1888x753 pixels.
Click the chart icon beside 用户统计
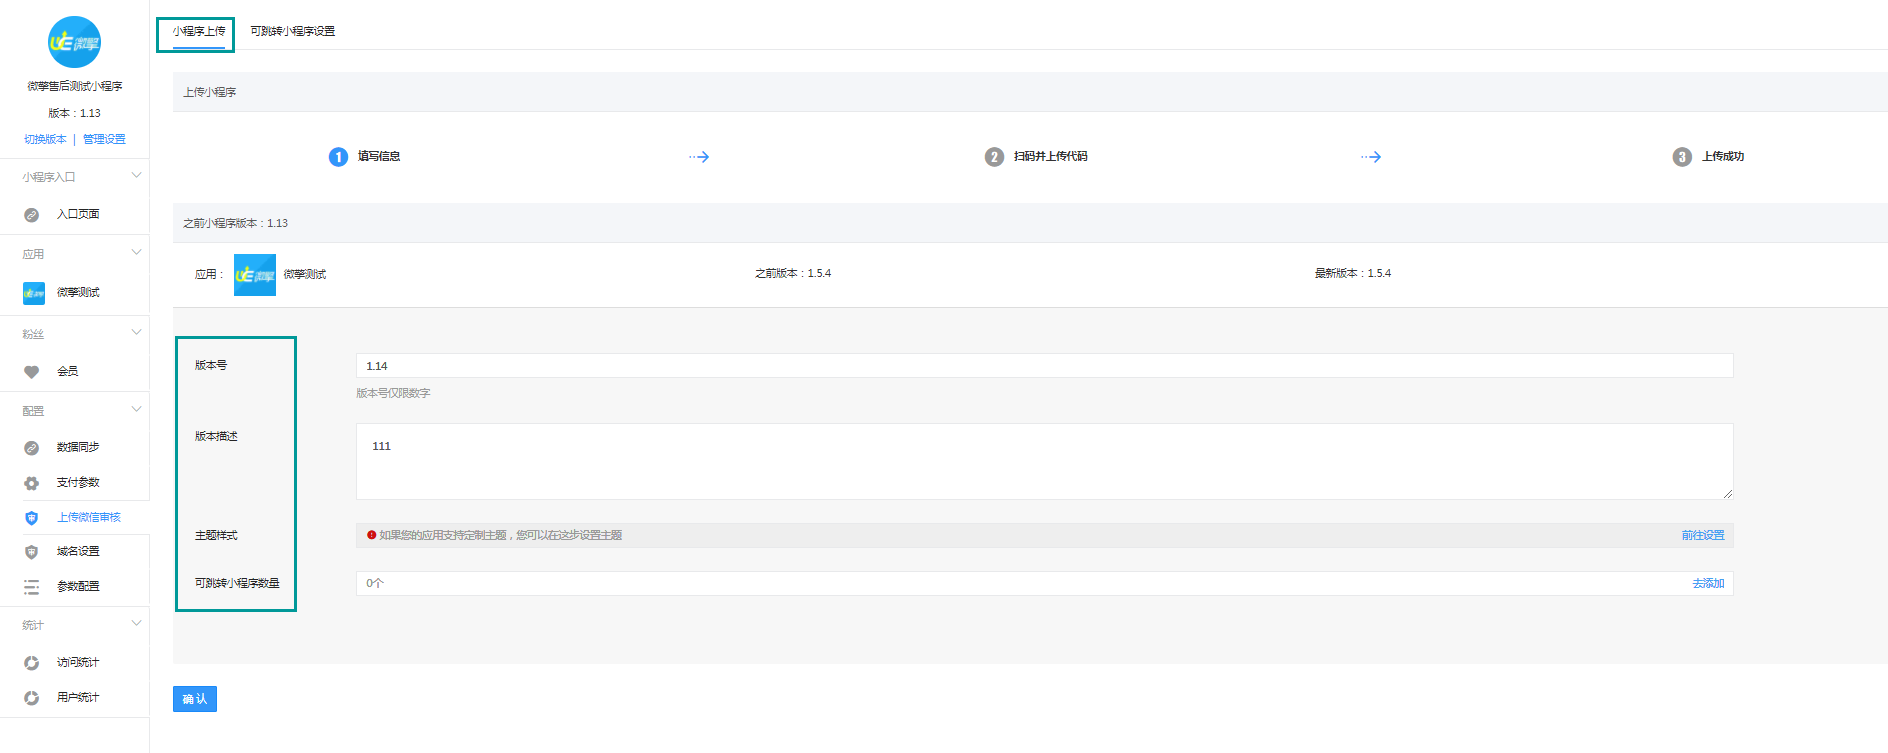(x=32, y=698)
